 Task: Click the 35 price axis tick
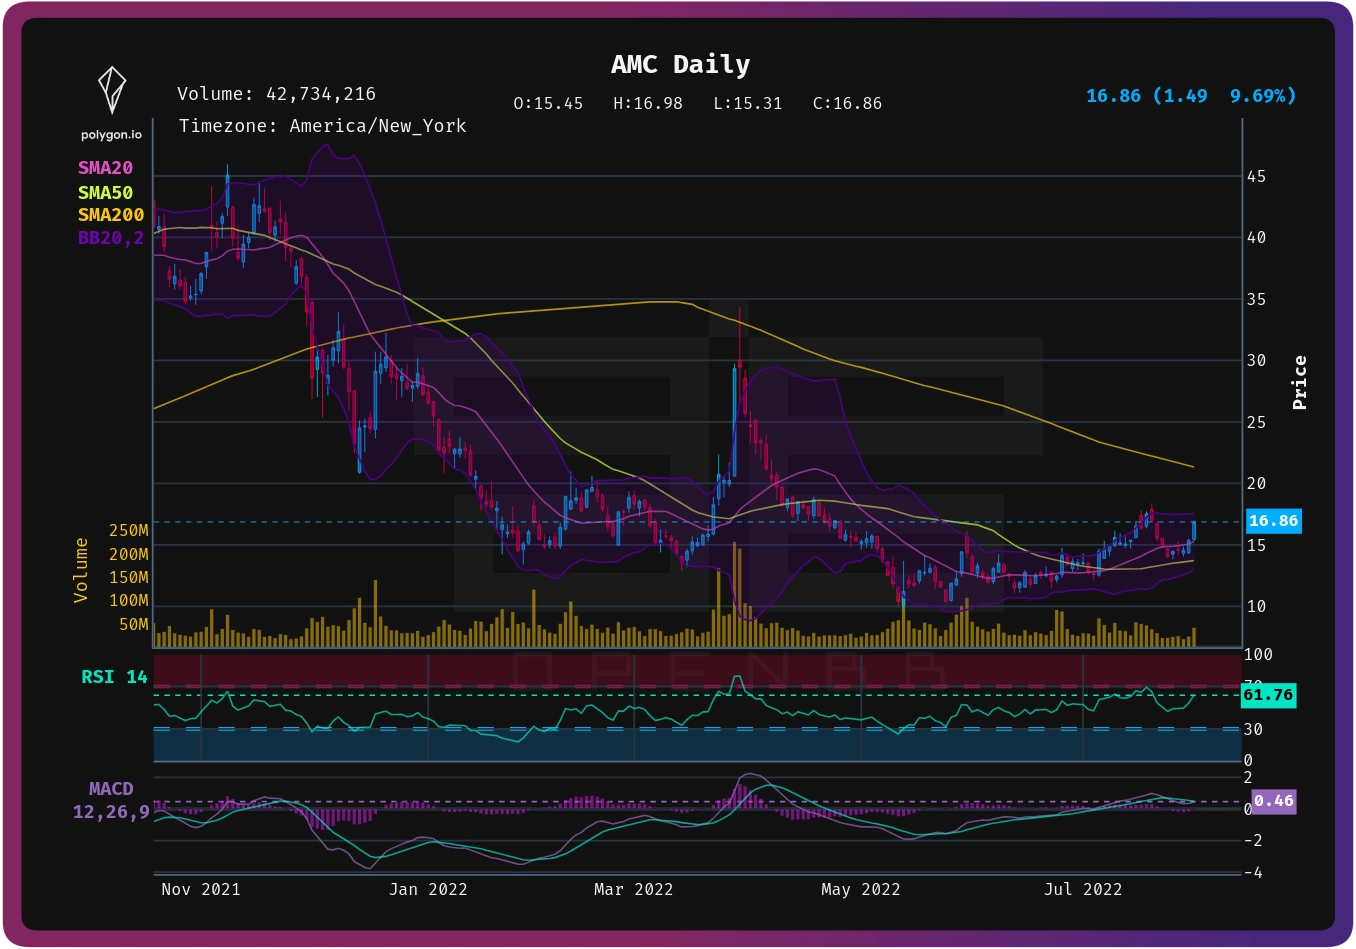tap(1256, 300)
